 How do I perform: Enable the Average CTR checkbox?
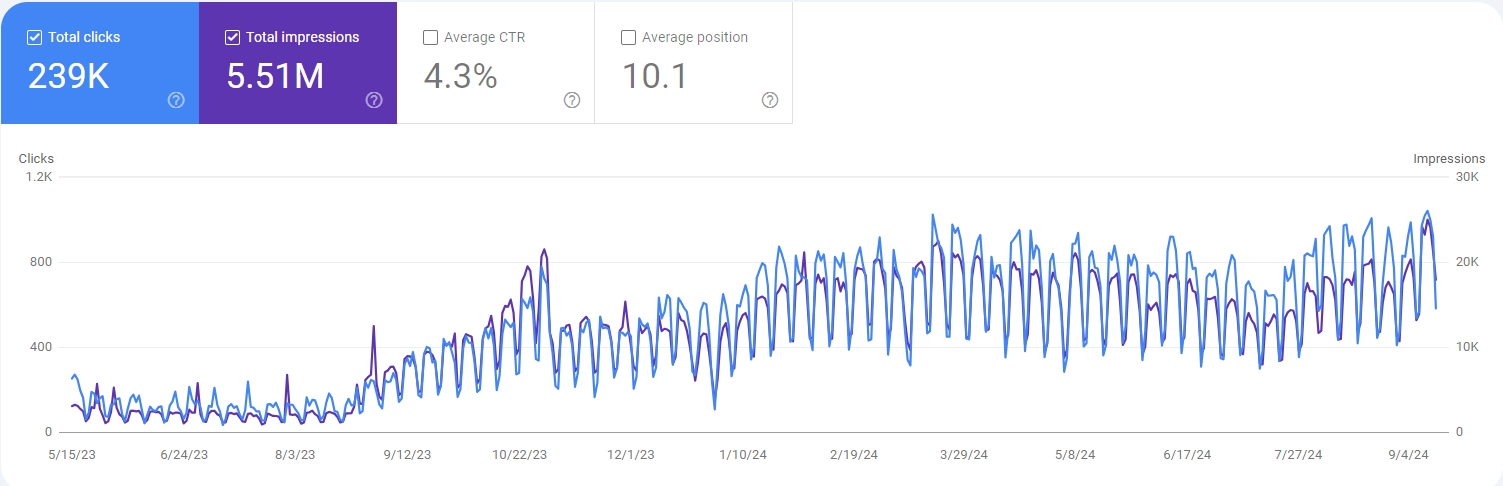click(431, 38)
